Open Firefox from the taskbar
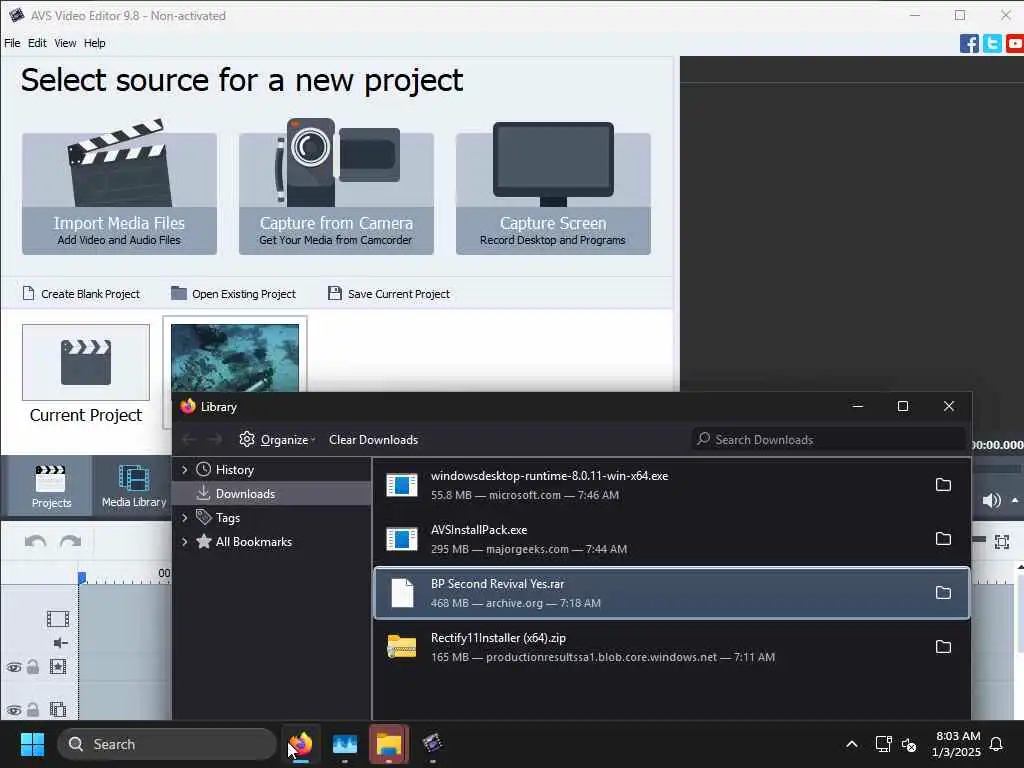 (300, 744)
